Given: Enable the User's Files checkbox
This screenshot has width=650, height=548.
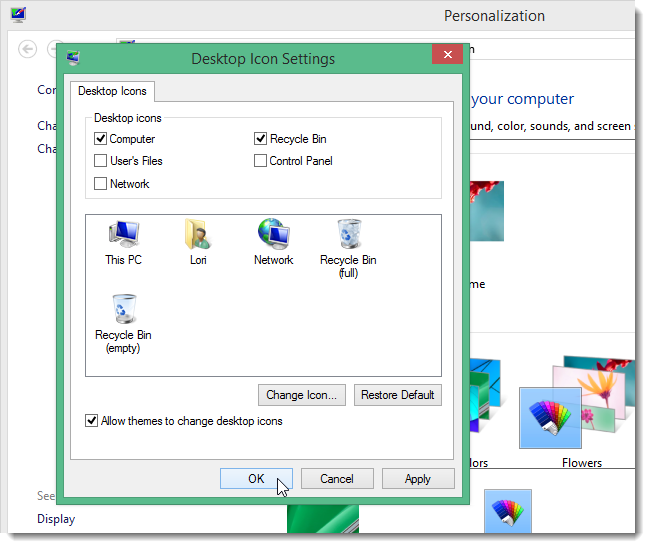Looking at the screenshot, I should tap(100, 160).
